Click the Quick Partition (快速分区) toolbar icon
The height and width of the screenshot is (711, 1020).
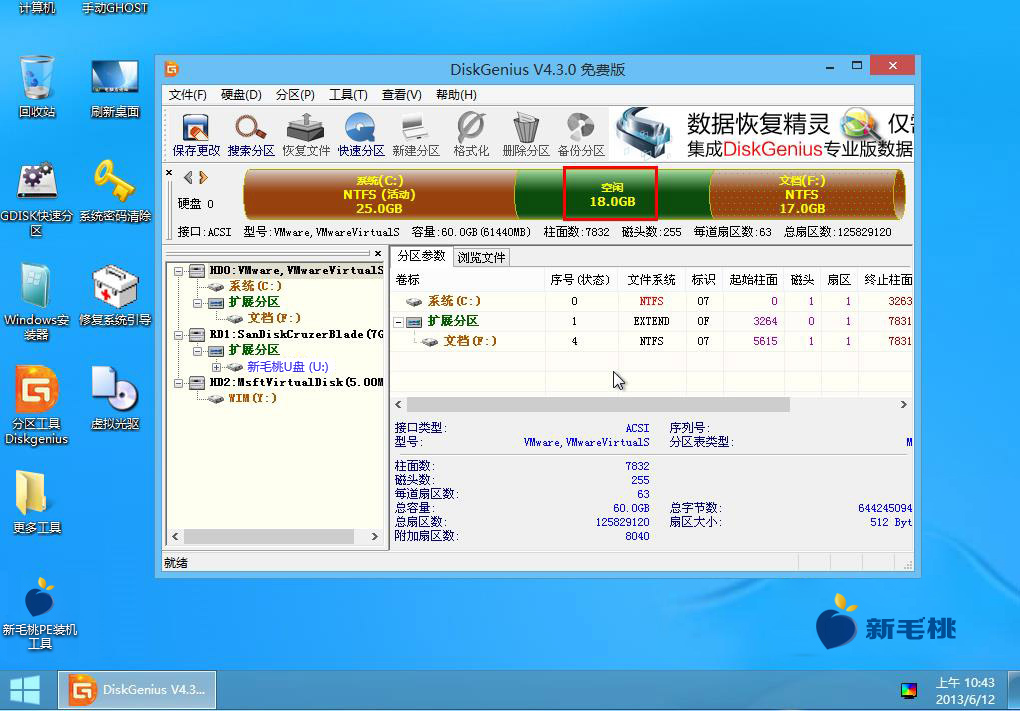click(x=360, y=135)
